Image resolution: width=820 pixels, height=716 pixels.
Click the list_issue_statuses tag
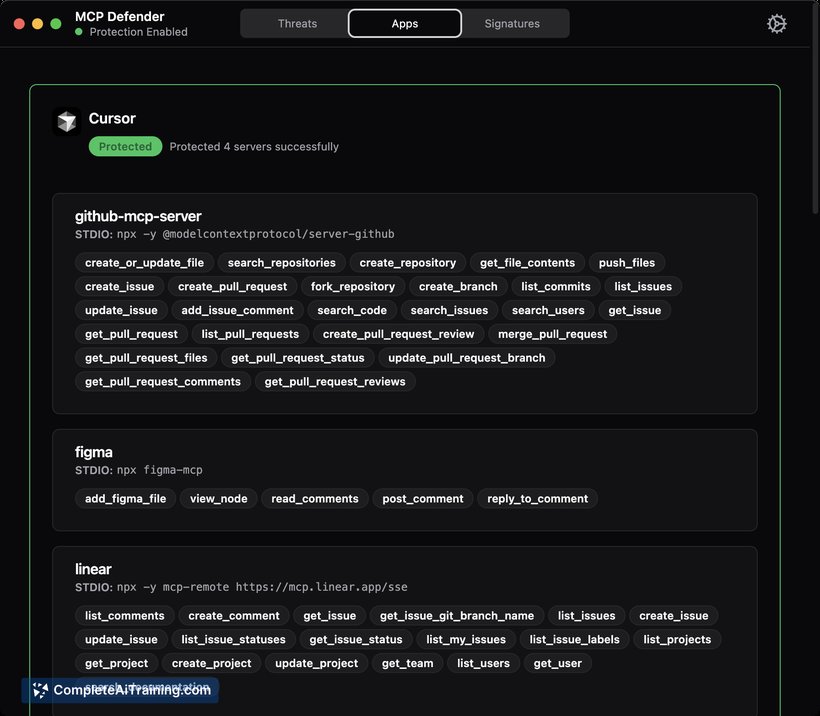233,640
